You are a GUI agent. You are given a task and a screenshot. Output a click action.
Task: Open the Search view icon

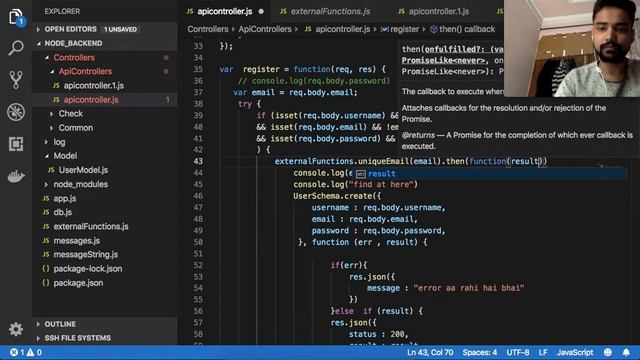point(16,48)
